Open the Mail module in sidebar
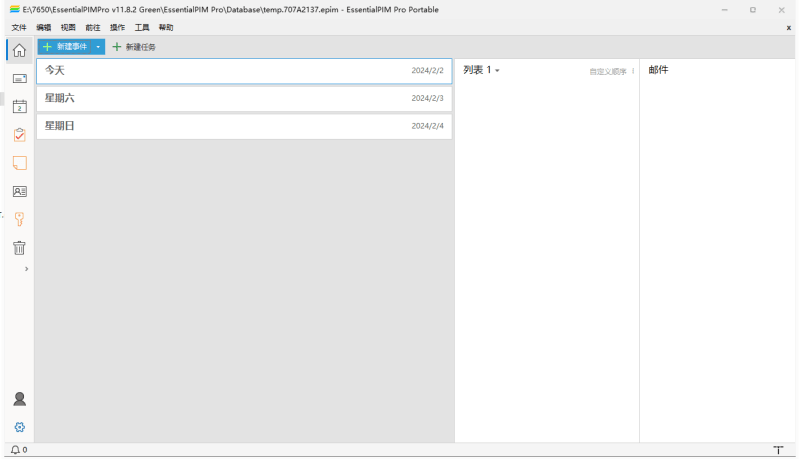The width and height of the screenshot is (800, 461). (x=19, y=78)
